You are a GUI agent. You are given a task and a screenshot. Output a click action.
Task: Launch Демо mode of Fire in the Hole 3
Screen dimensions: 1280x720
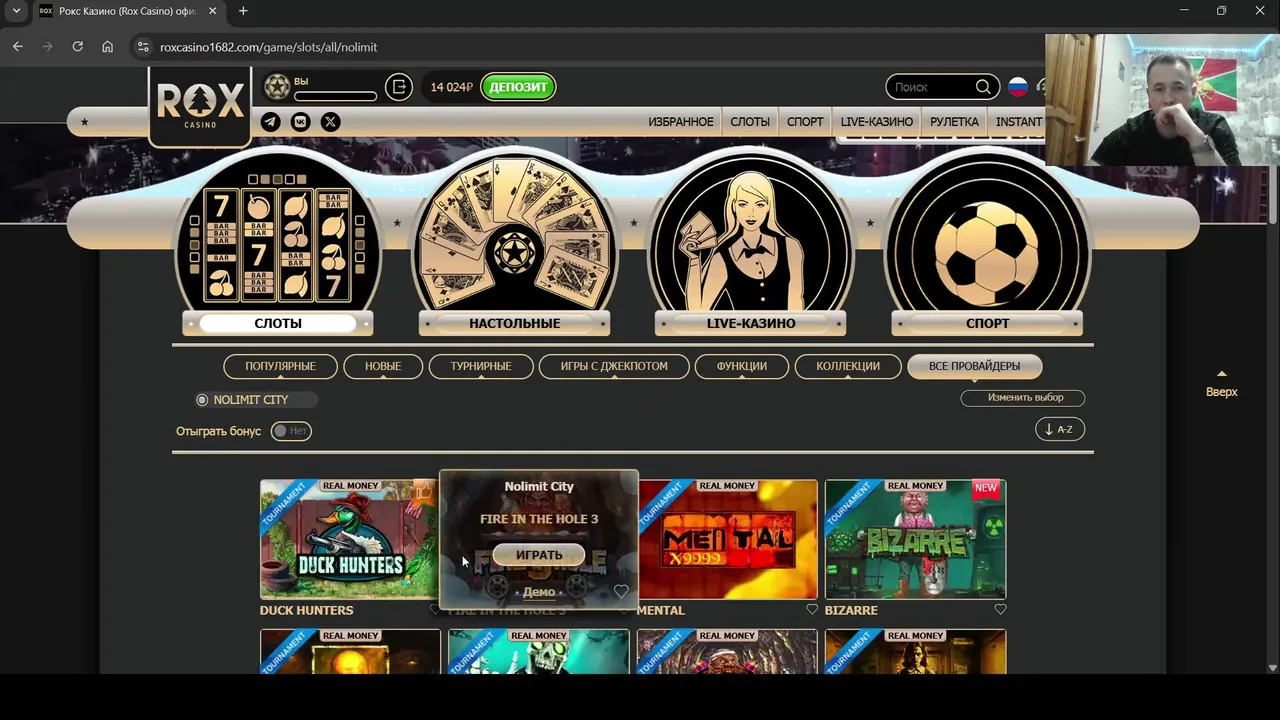[539, 592]
